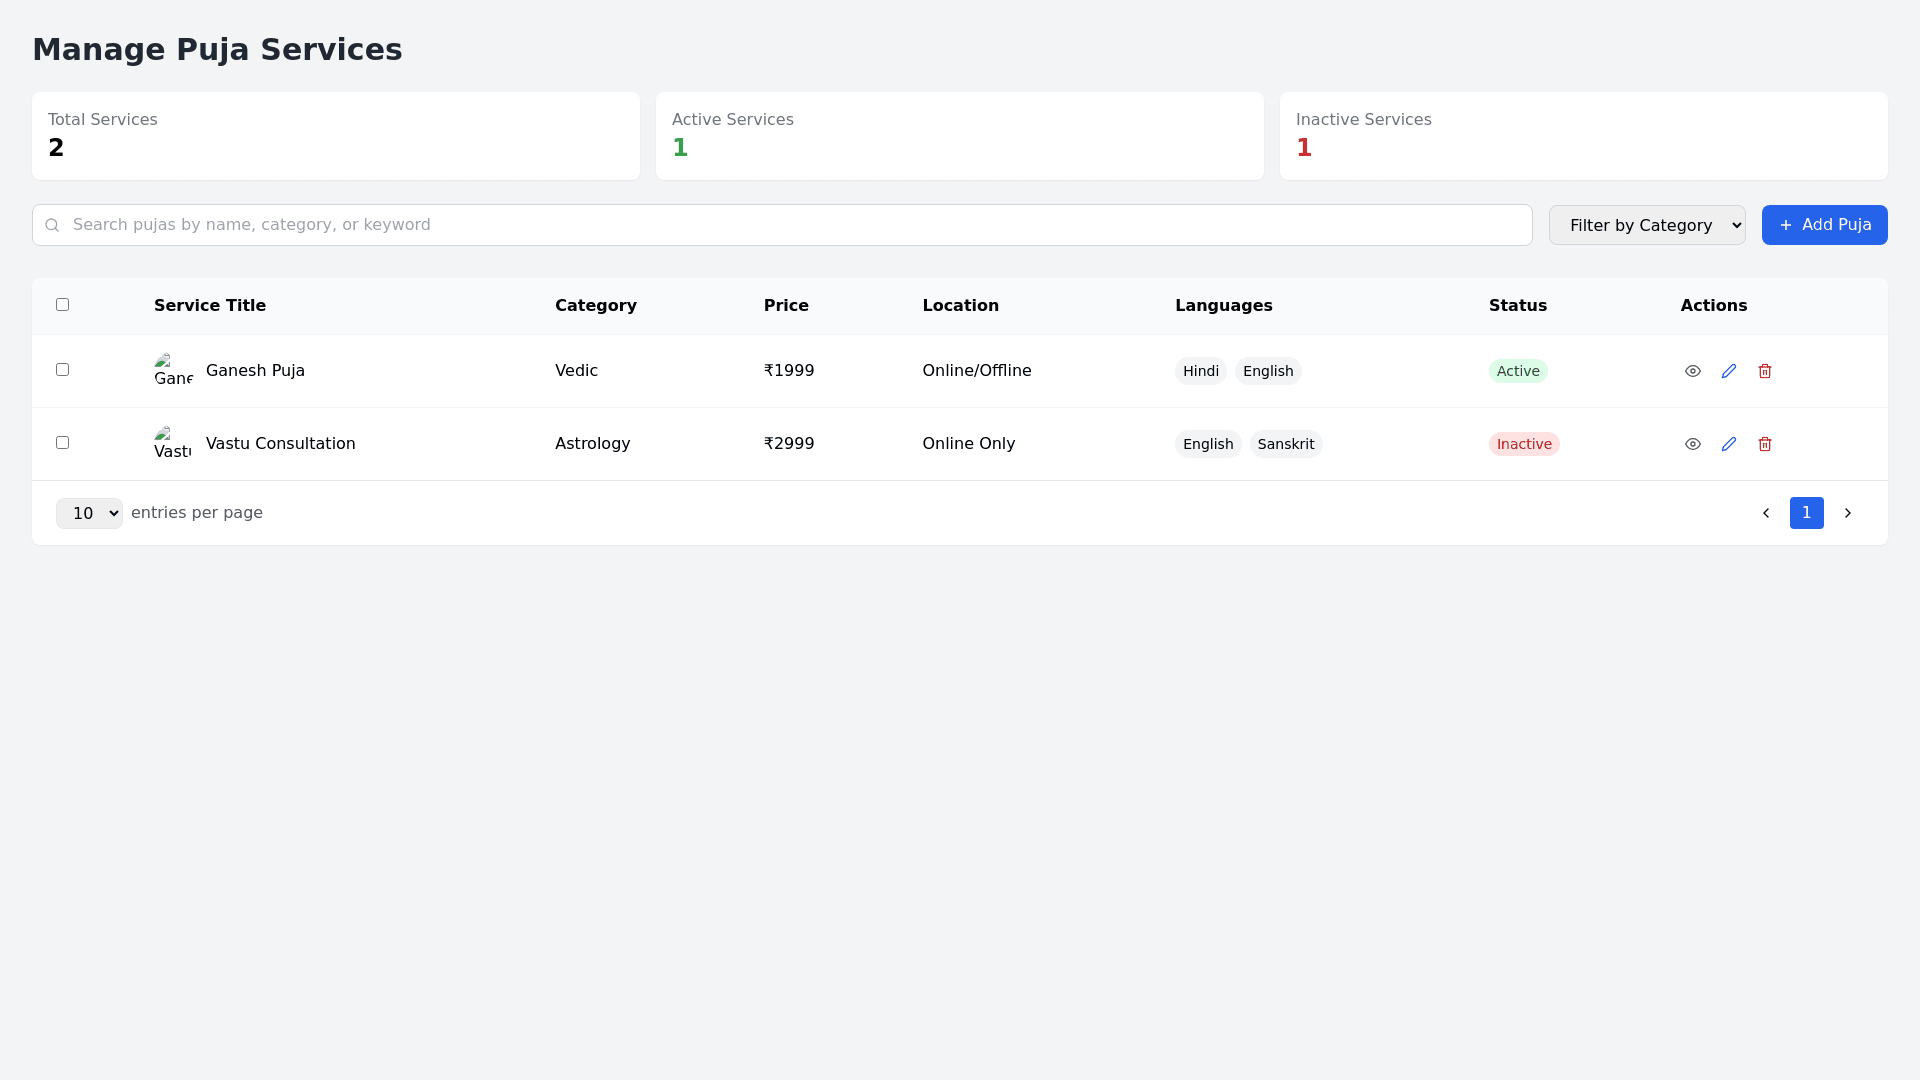This screenshot has width=1920, height=1080.
Task: Delete Ganesh Puja using trash icon
Action: (1764, 371)
